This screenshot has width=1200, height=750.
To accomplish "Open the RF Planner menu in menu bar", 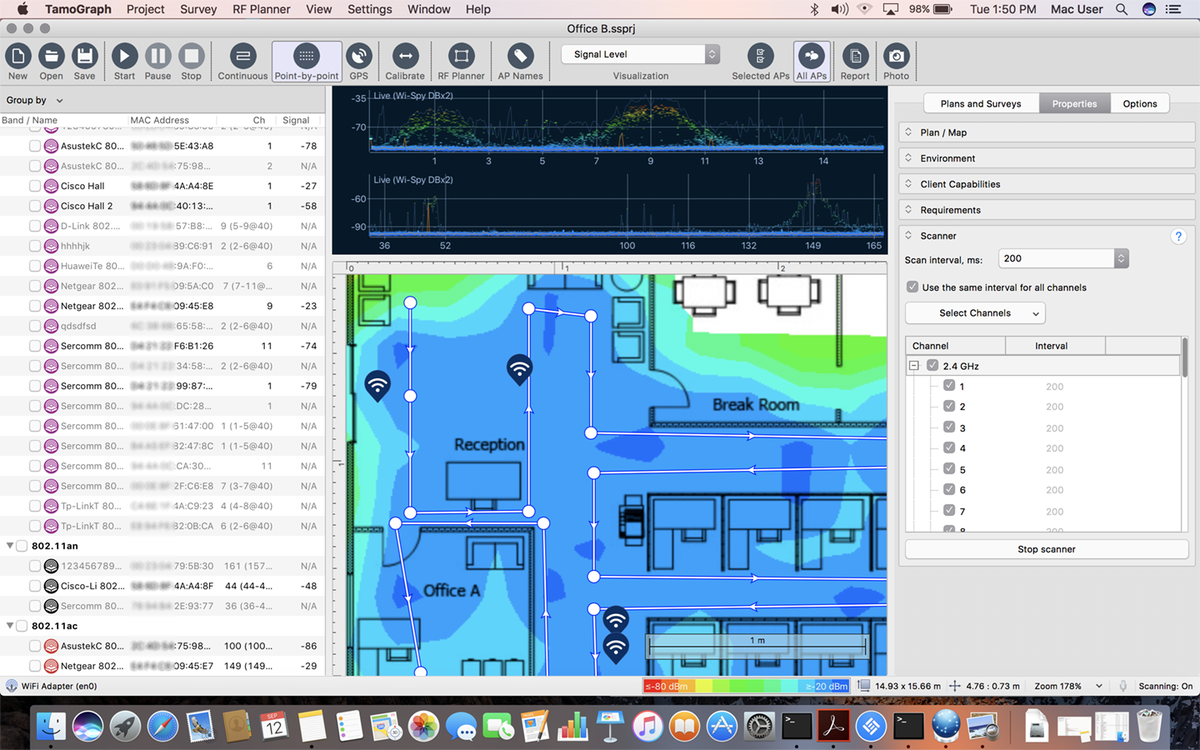I will pyautogui.click(x=262, y=9).
